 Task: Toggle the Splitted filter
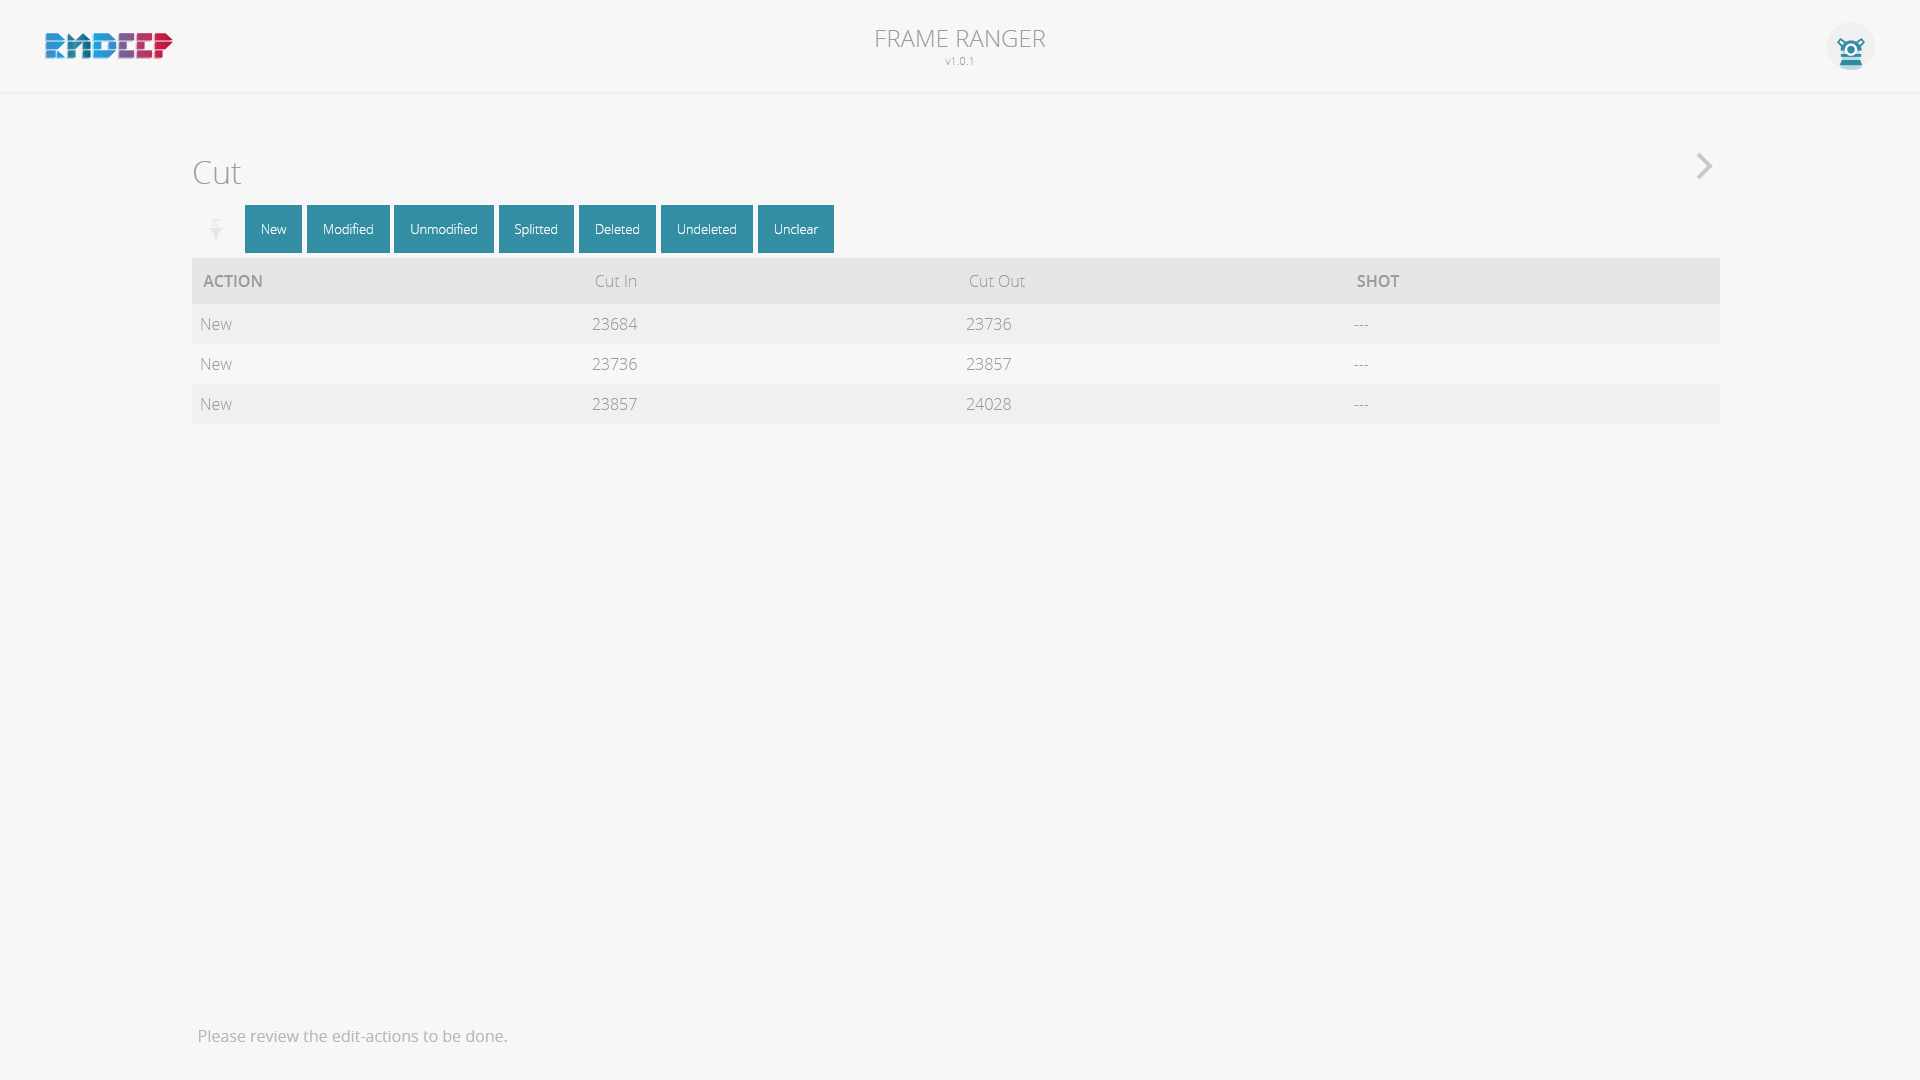point(536,229)
